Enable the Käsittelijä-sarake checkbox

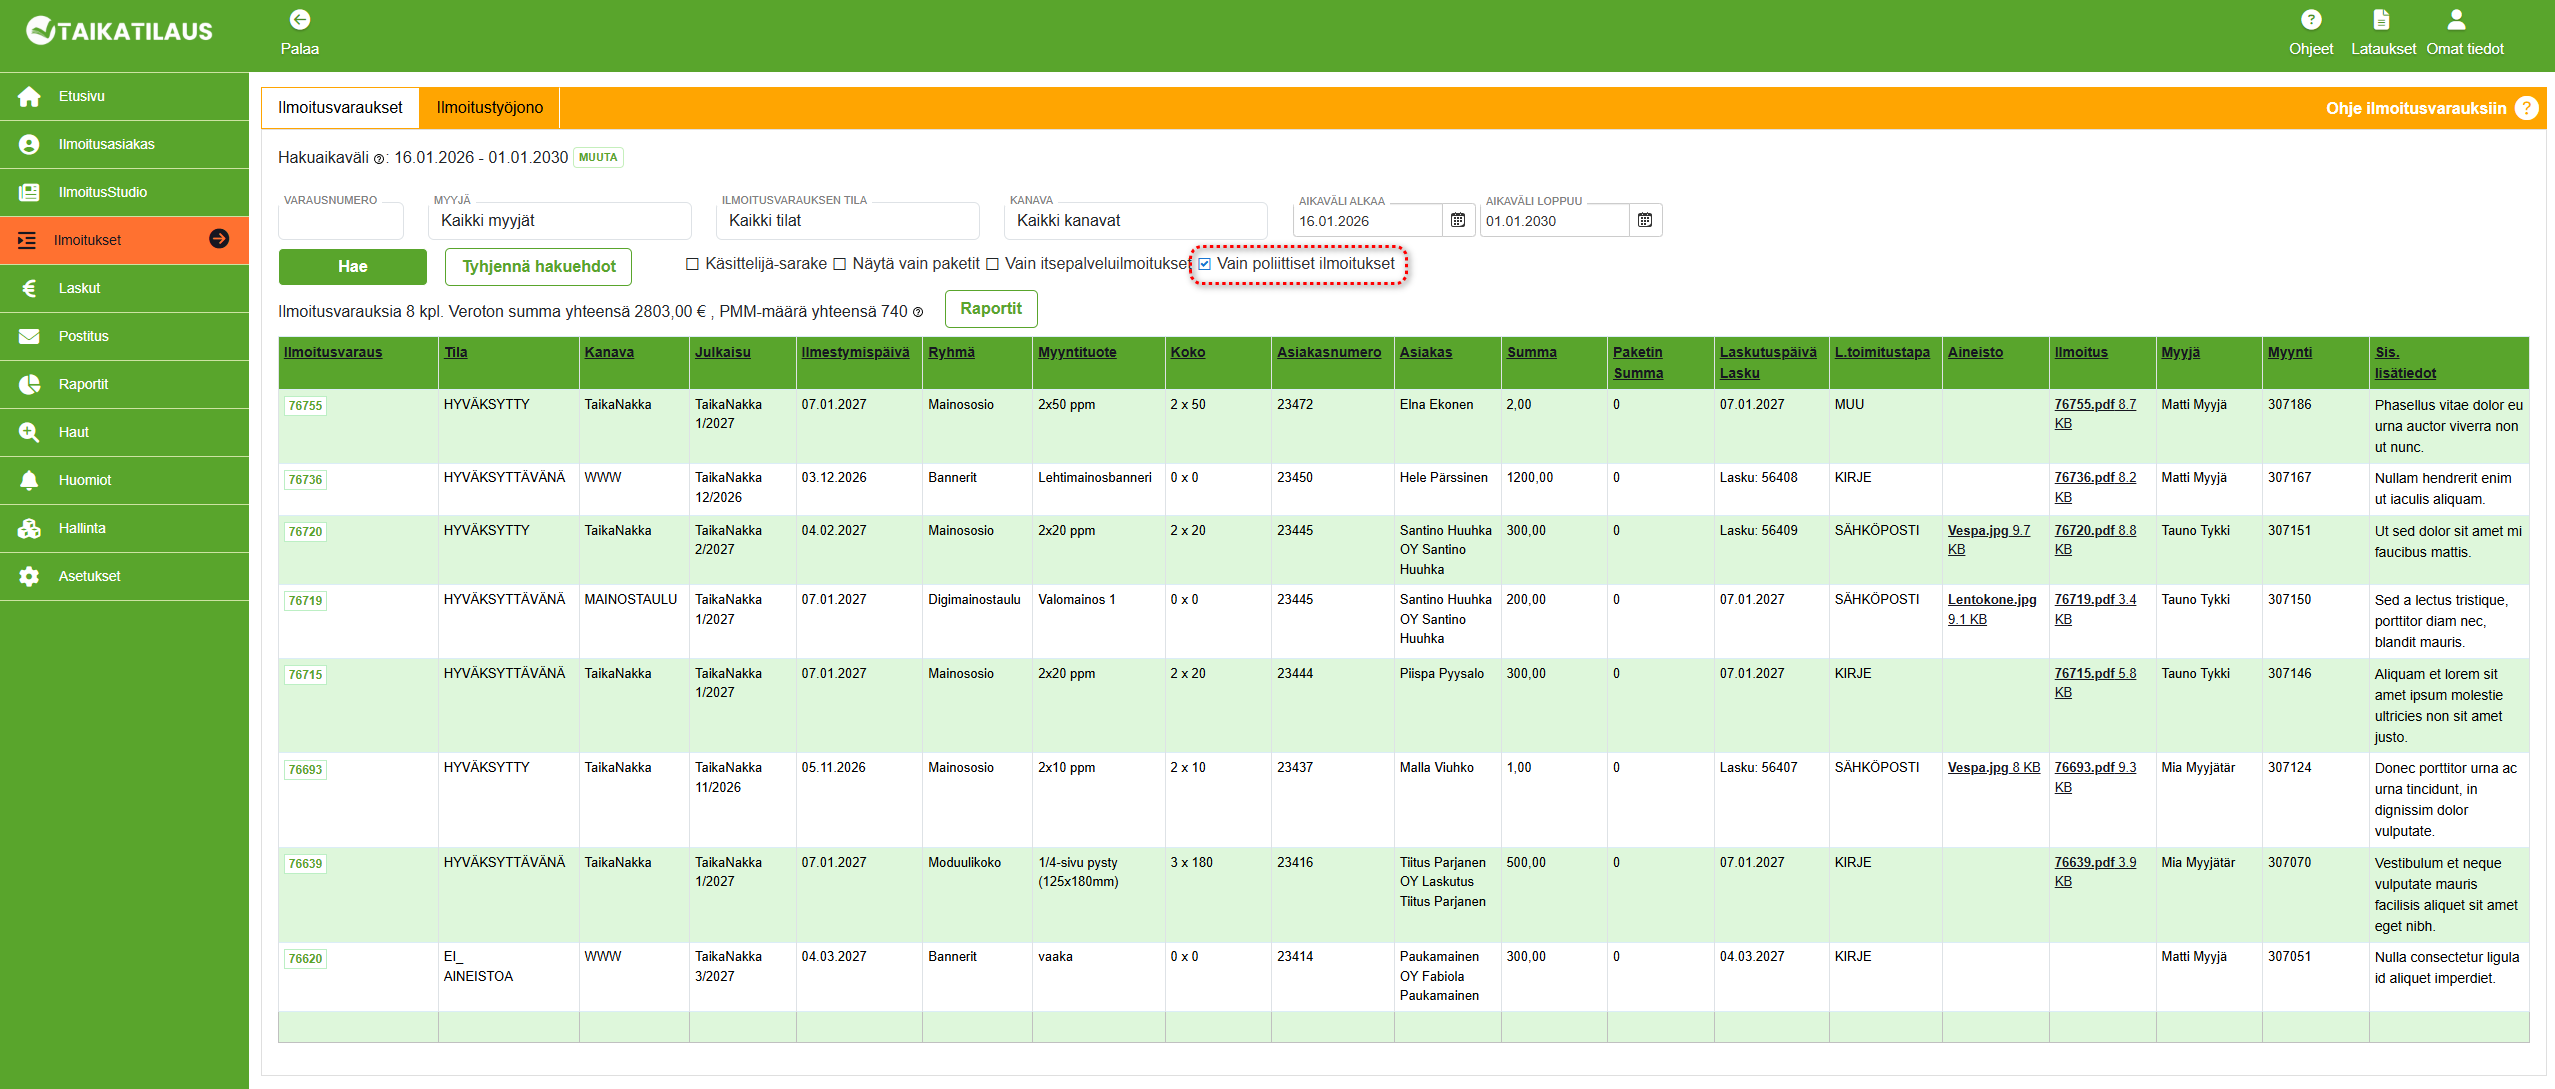[692, 265]
